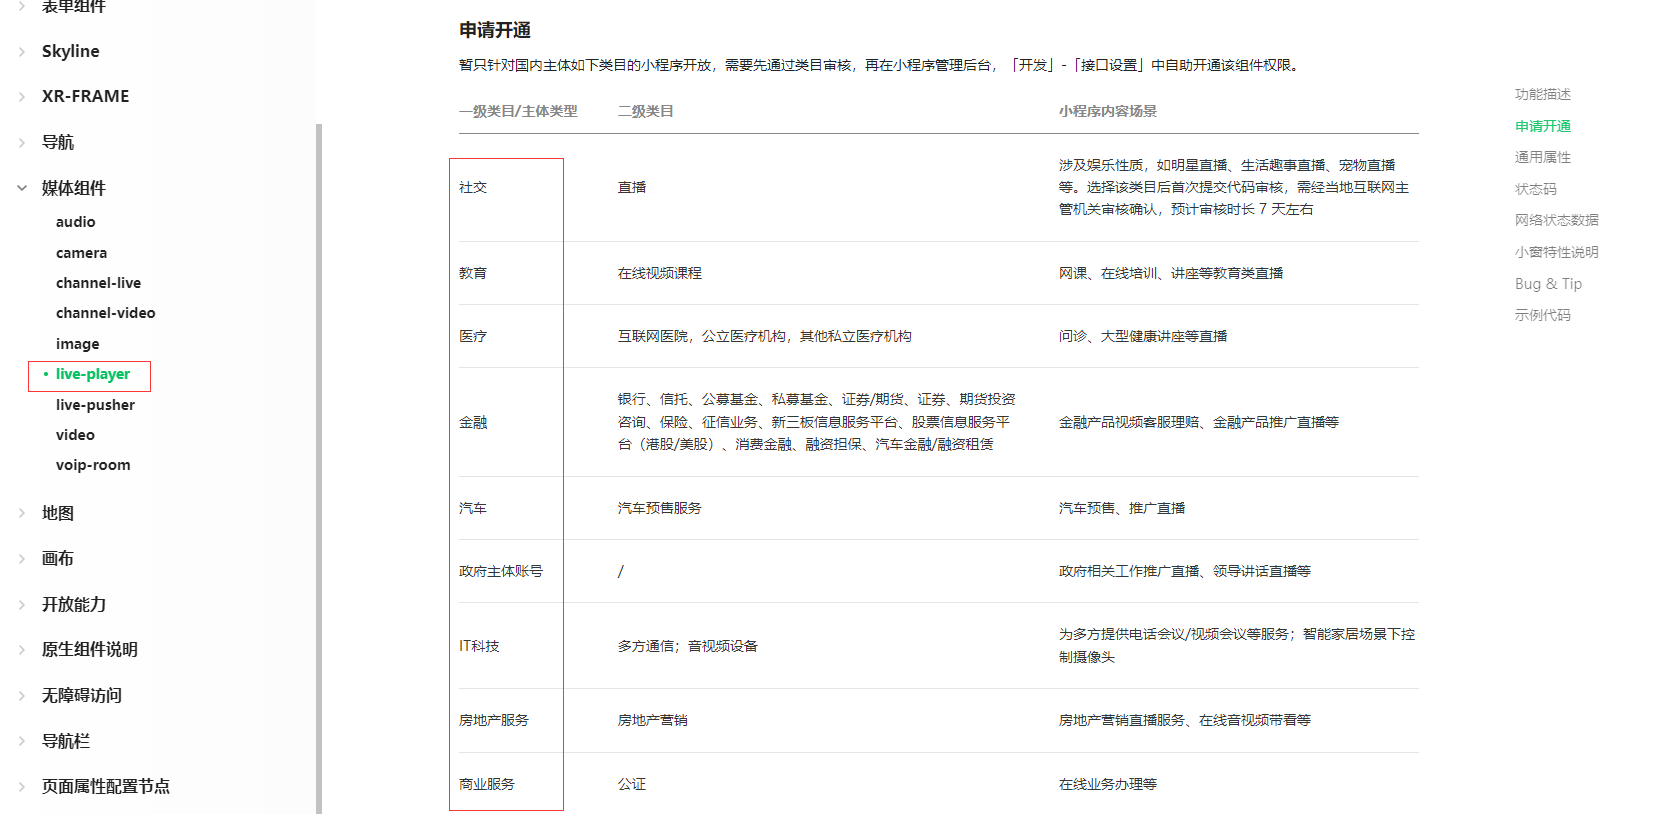Click the 社交 category cell

click(x=473, y=187)
